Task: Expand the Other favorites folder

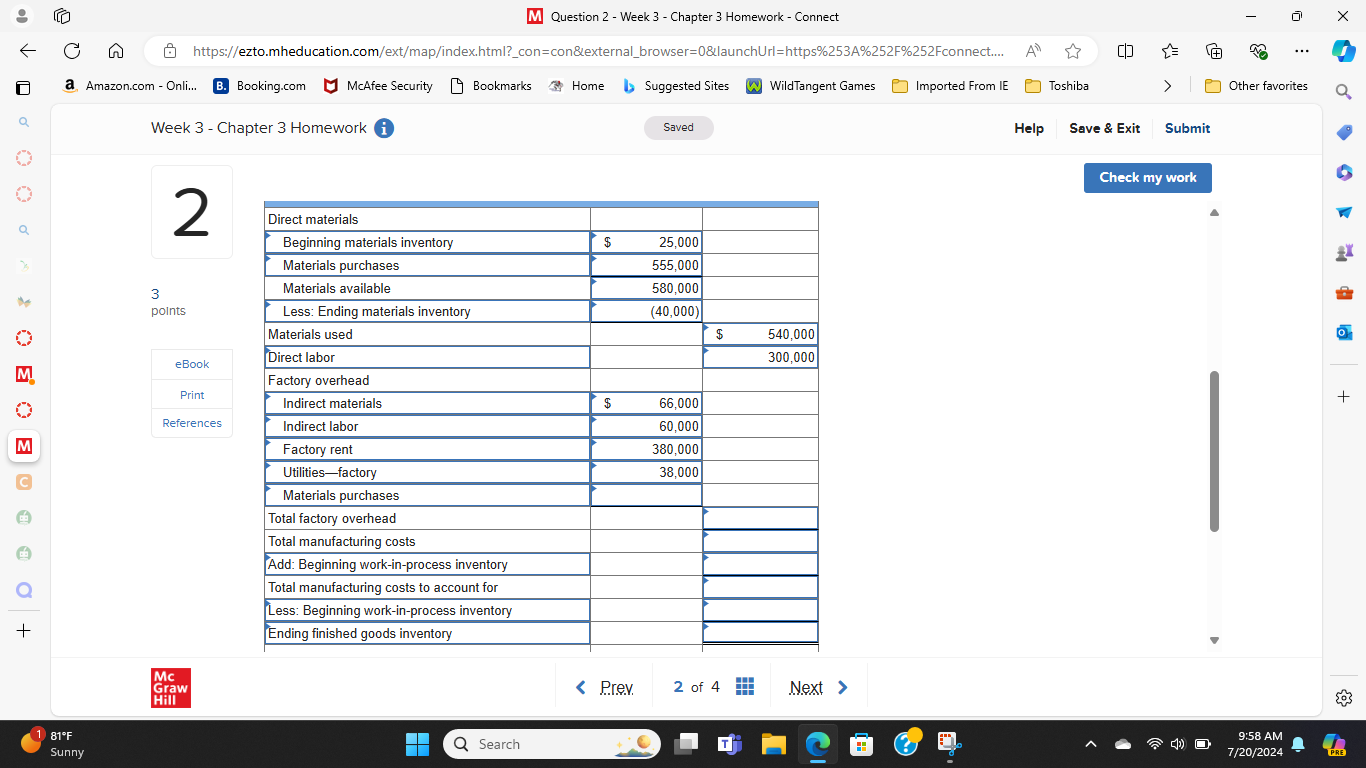Action: [1257, 86]
